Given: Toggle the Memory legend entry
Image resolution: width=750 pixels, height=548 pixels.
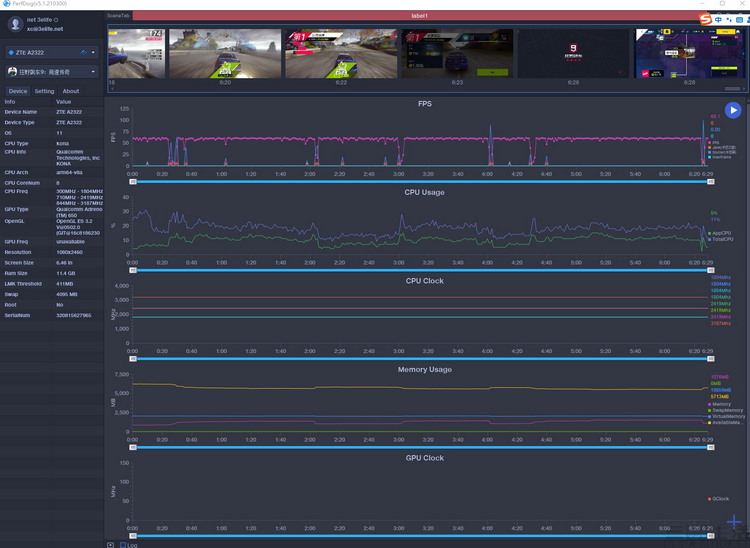Looking at the screenshot, I should point(719,404).
